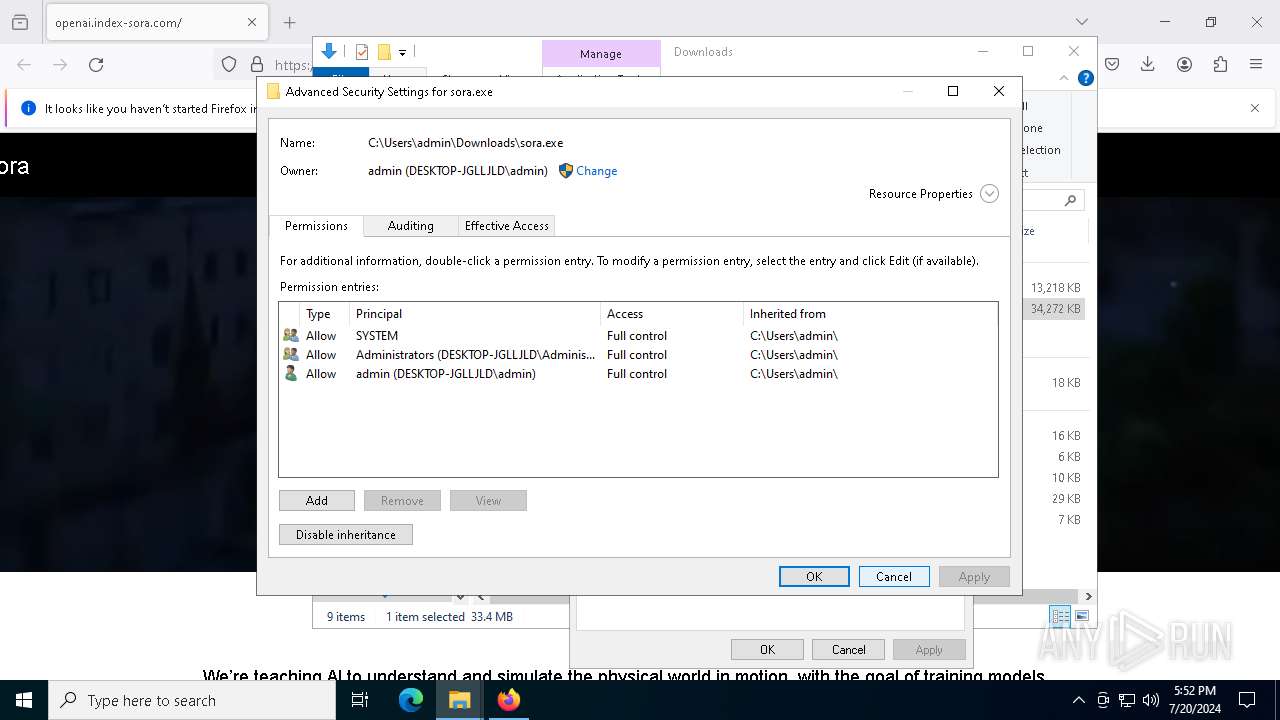
Task: Close the openai.index-sora.com tab
Action: [x=252, y=22]
